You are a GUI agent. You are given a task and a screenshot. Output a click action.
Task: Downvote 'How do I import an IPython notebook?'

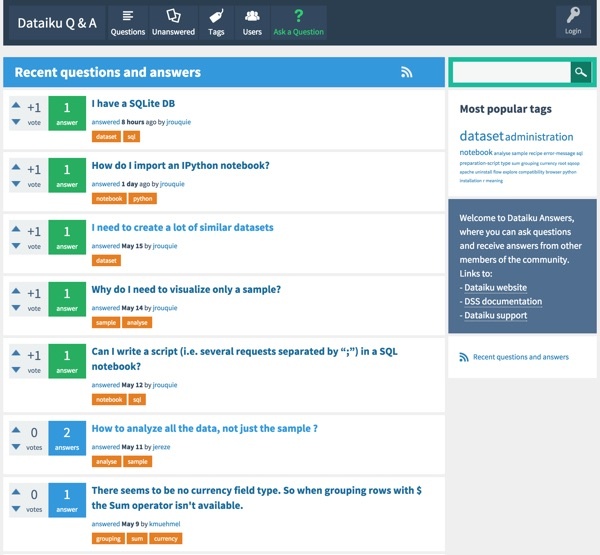point(16,184)
